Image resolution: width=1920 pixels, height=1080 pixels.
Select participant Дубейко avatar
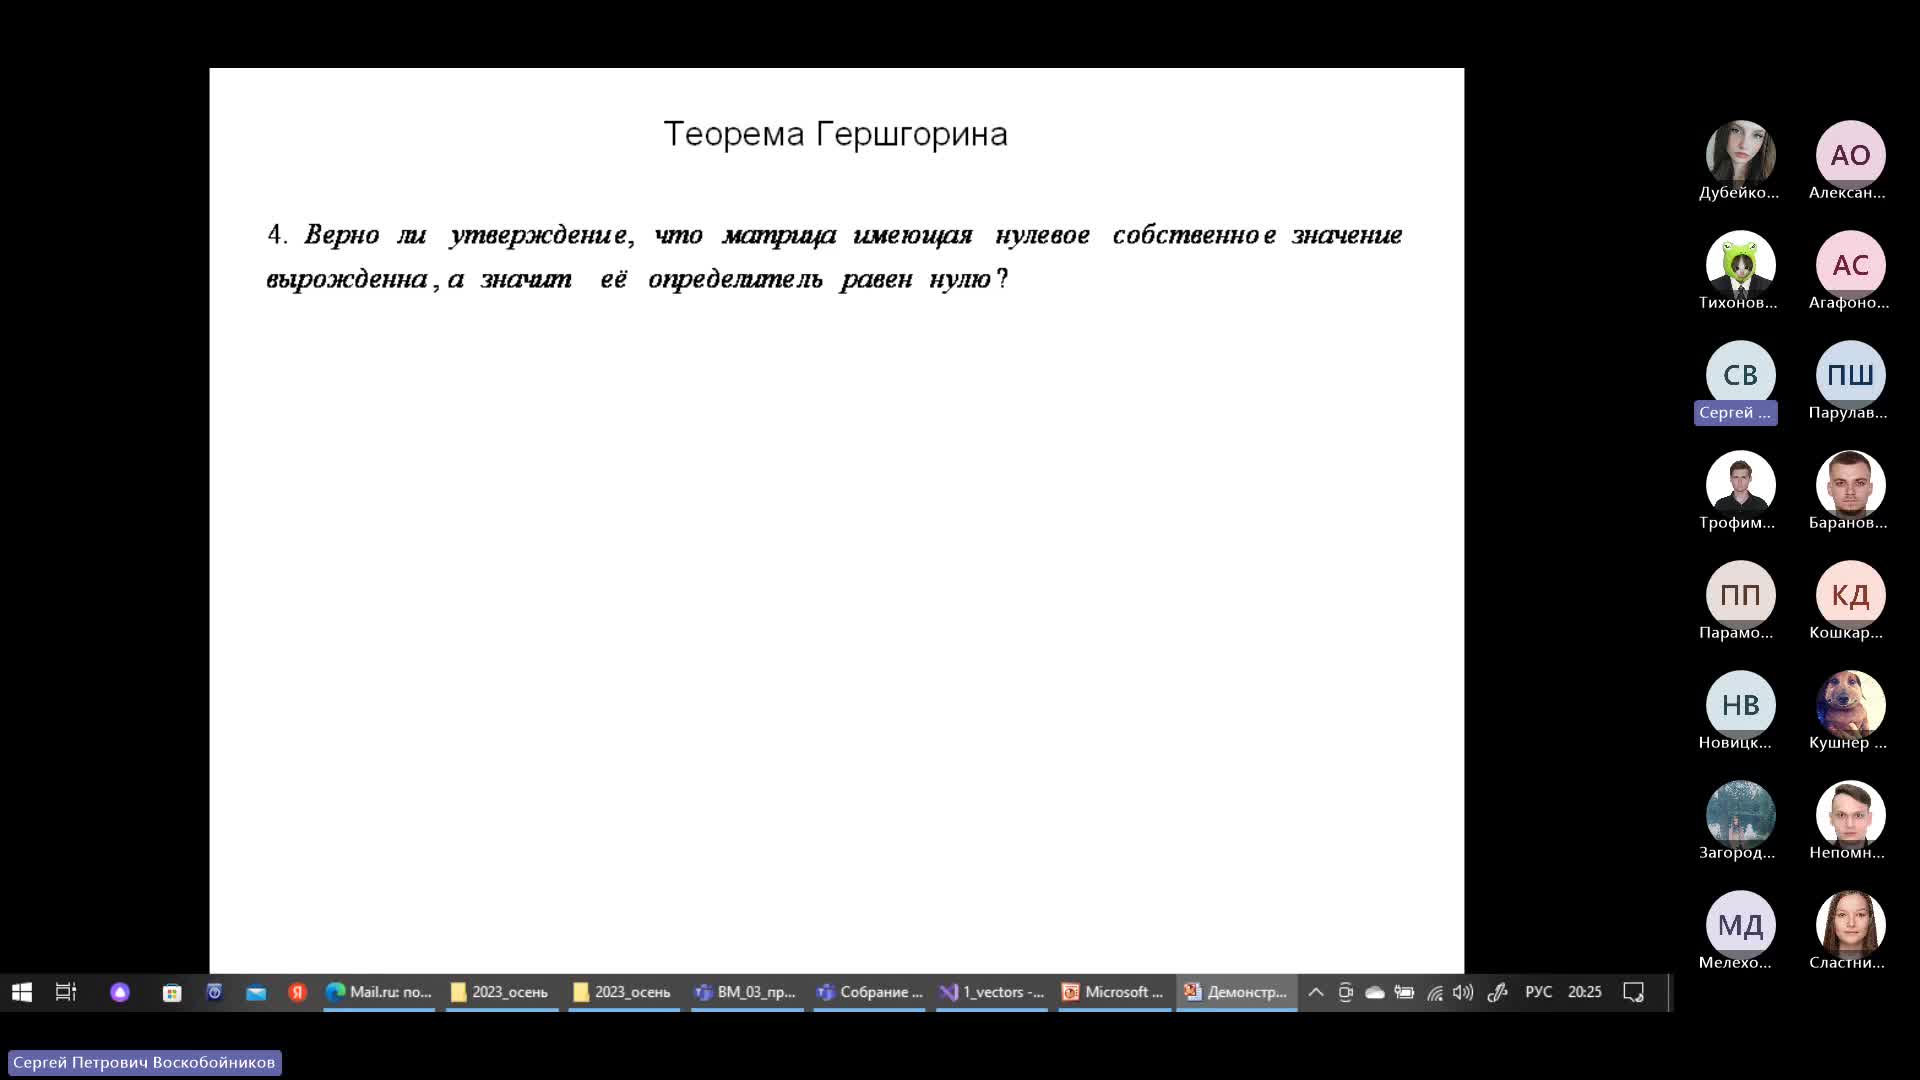pos(1740,155)
